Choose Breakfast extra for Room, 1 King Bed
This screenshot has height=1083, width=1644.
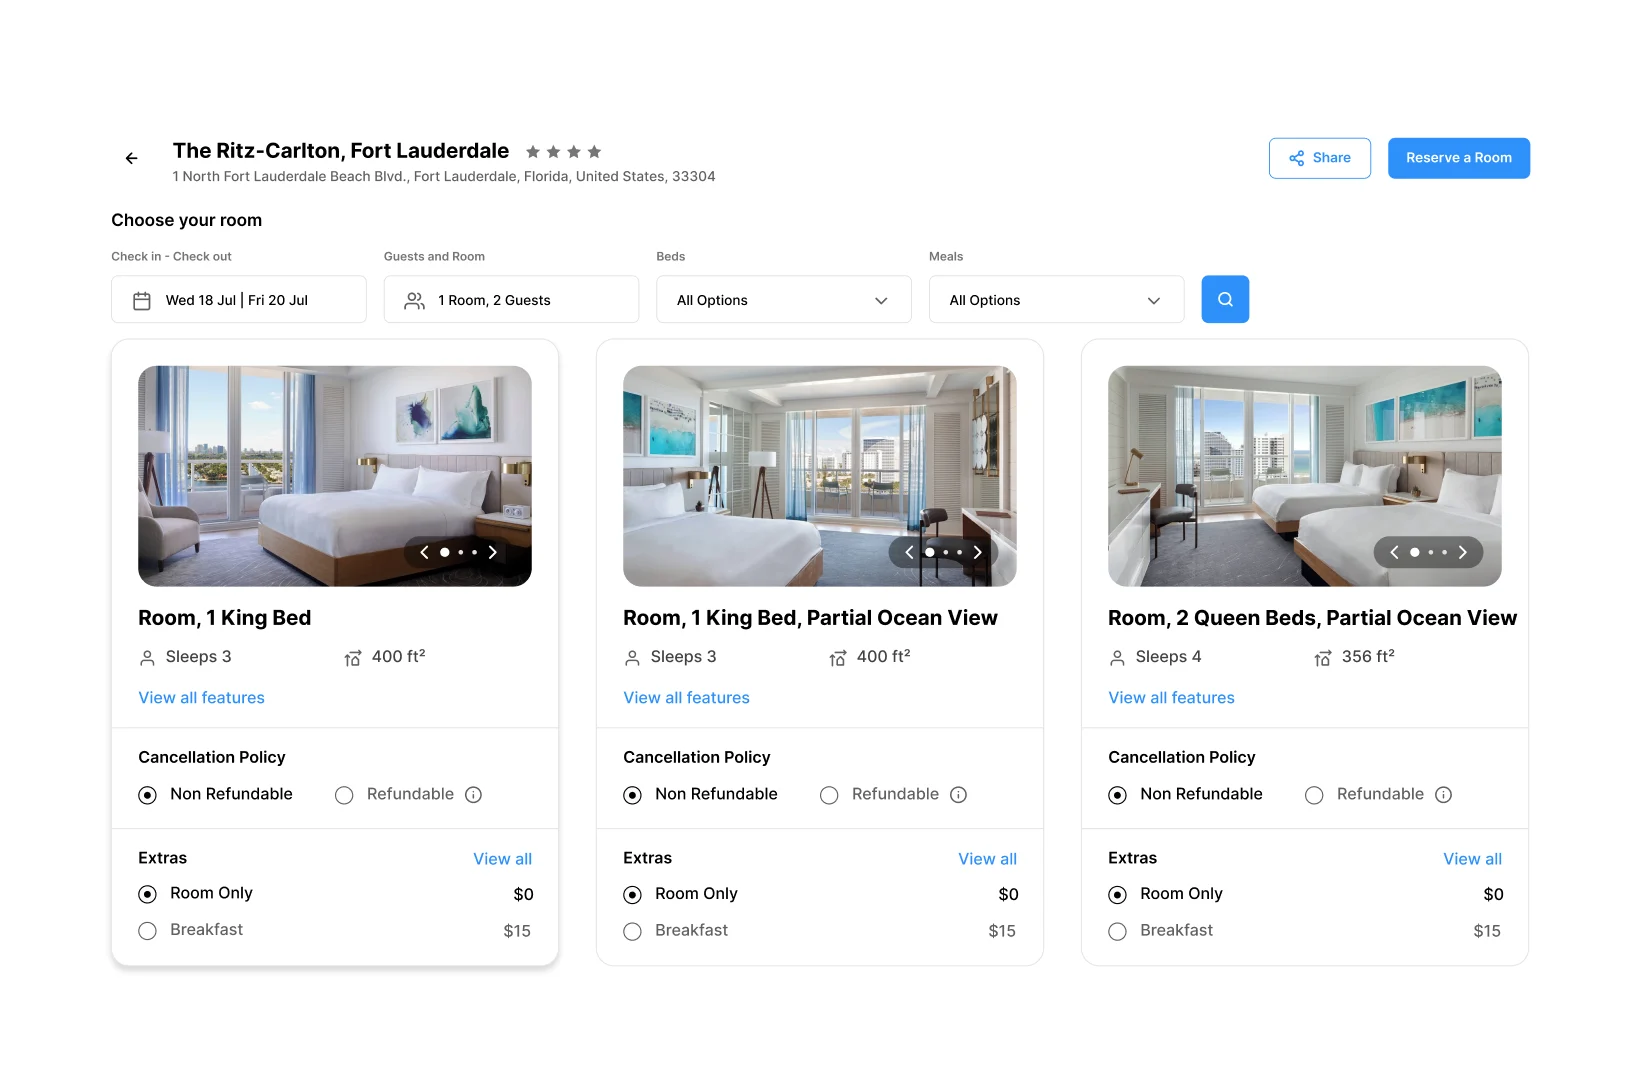[x=147, y=931]
